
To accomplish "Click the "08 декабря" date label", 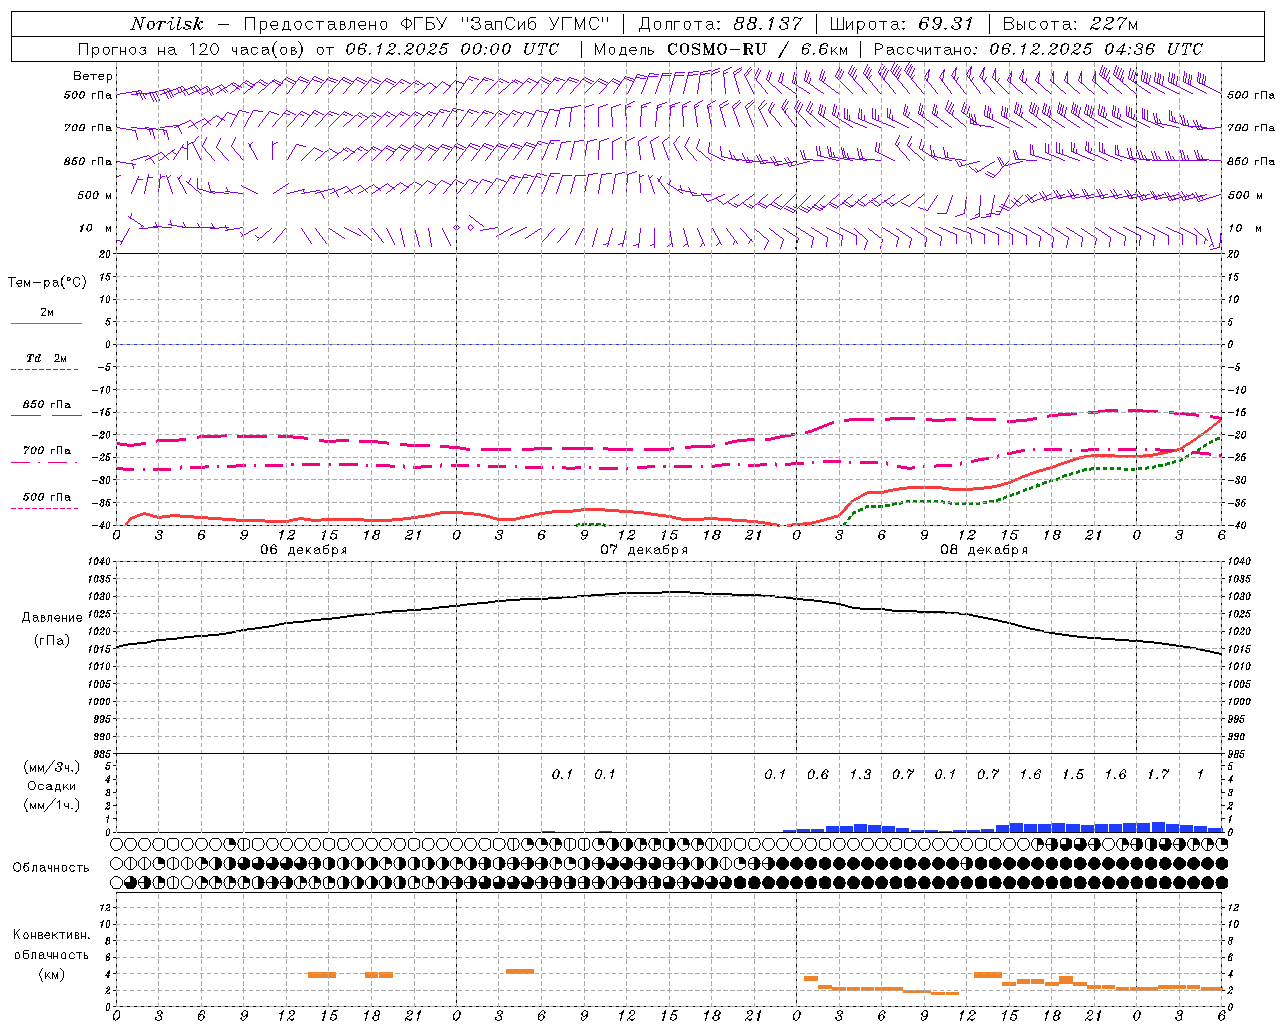I will pos(984,550).
